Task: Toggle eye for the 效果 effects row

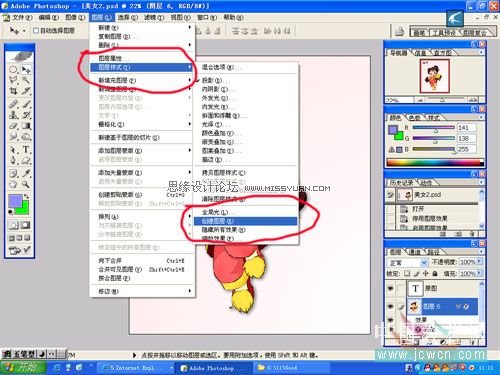Action: 391,320
